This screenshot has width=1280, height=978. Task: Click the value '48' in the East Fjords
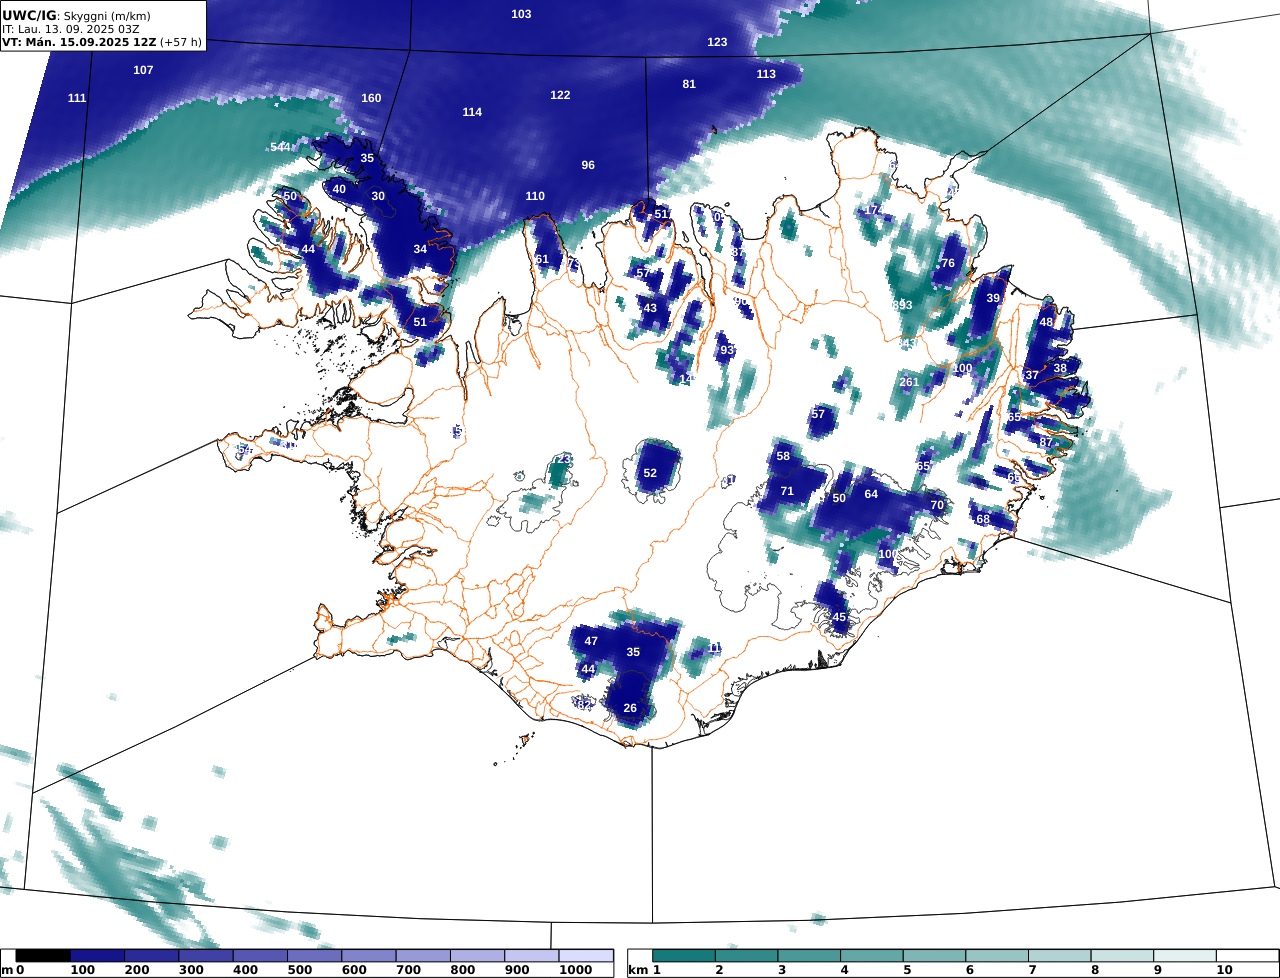(1046, 322)
